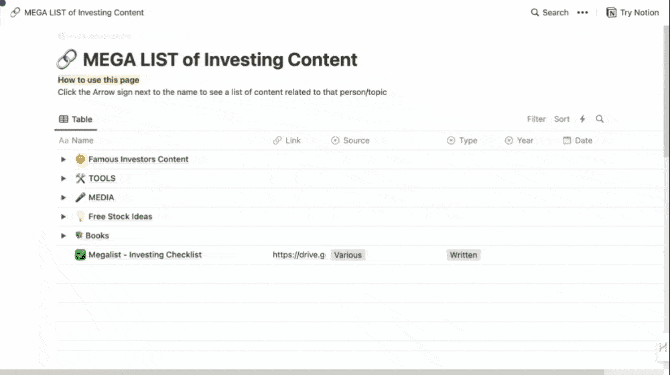Viewport: 670px width, 375px height.
Task: Click the microphone icon beside MEDIA
Action: [x=80, y=197]
